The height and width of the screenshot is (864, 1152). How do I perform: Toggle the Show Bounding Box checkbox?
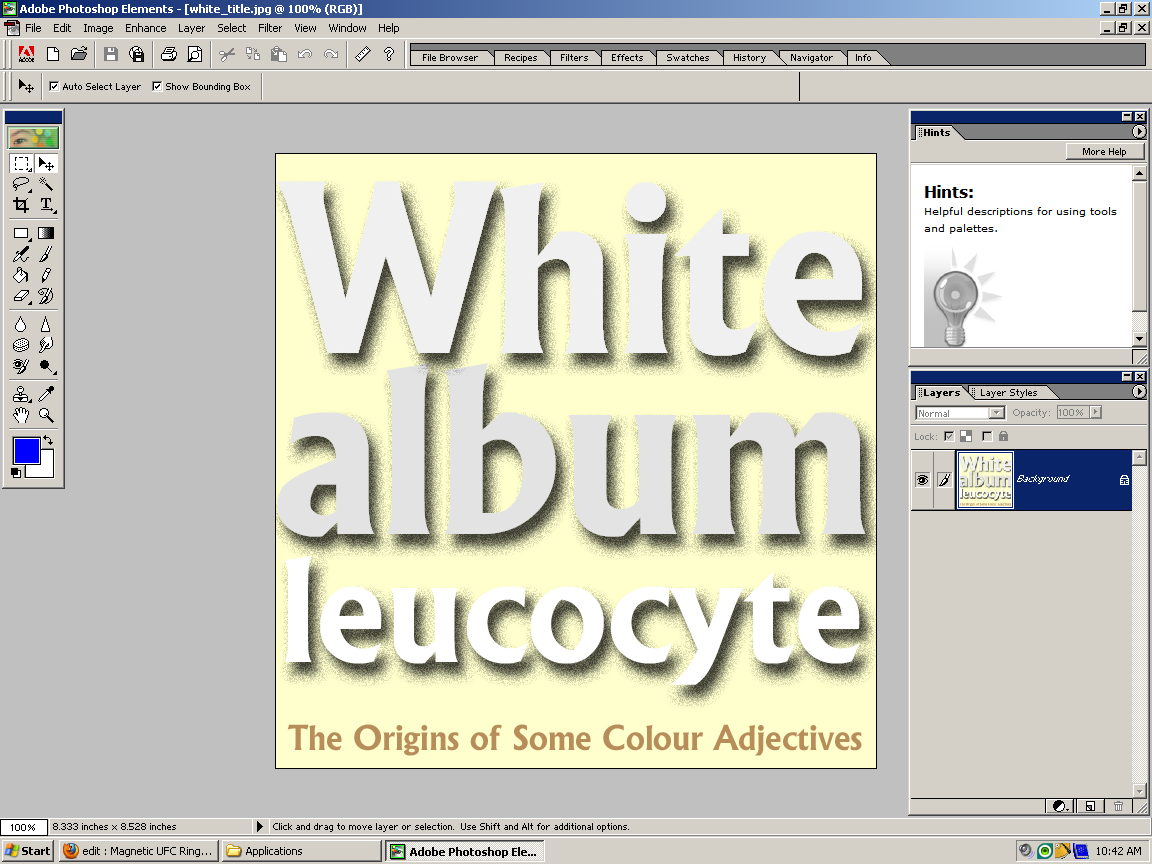coord(156,87)
